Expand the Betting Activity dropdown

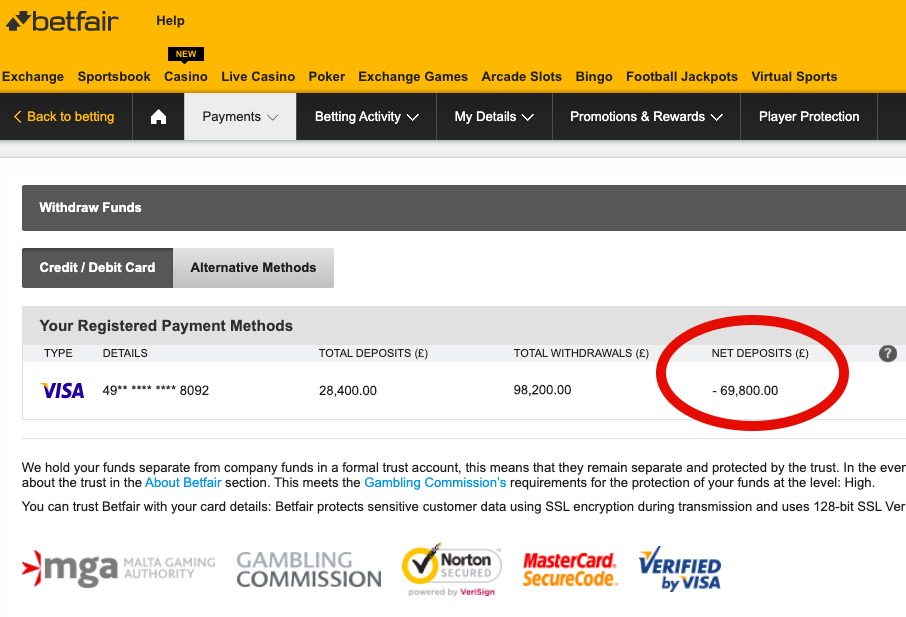tap(366, 117)
